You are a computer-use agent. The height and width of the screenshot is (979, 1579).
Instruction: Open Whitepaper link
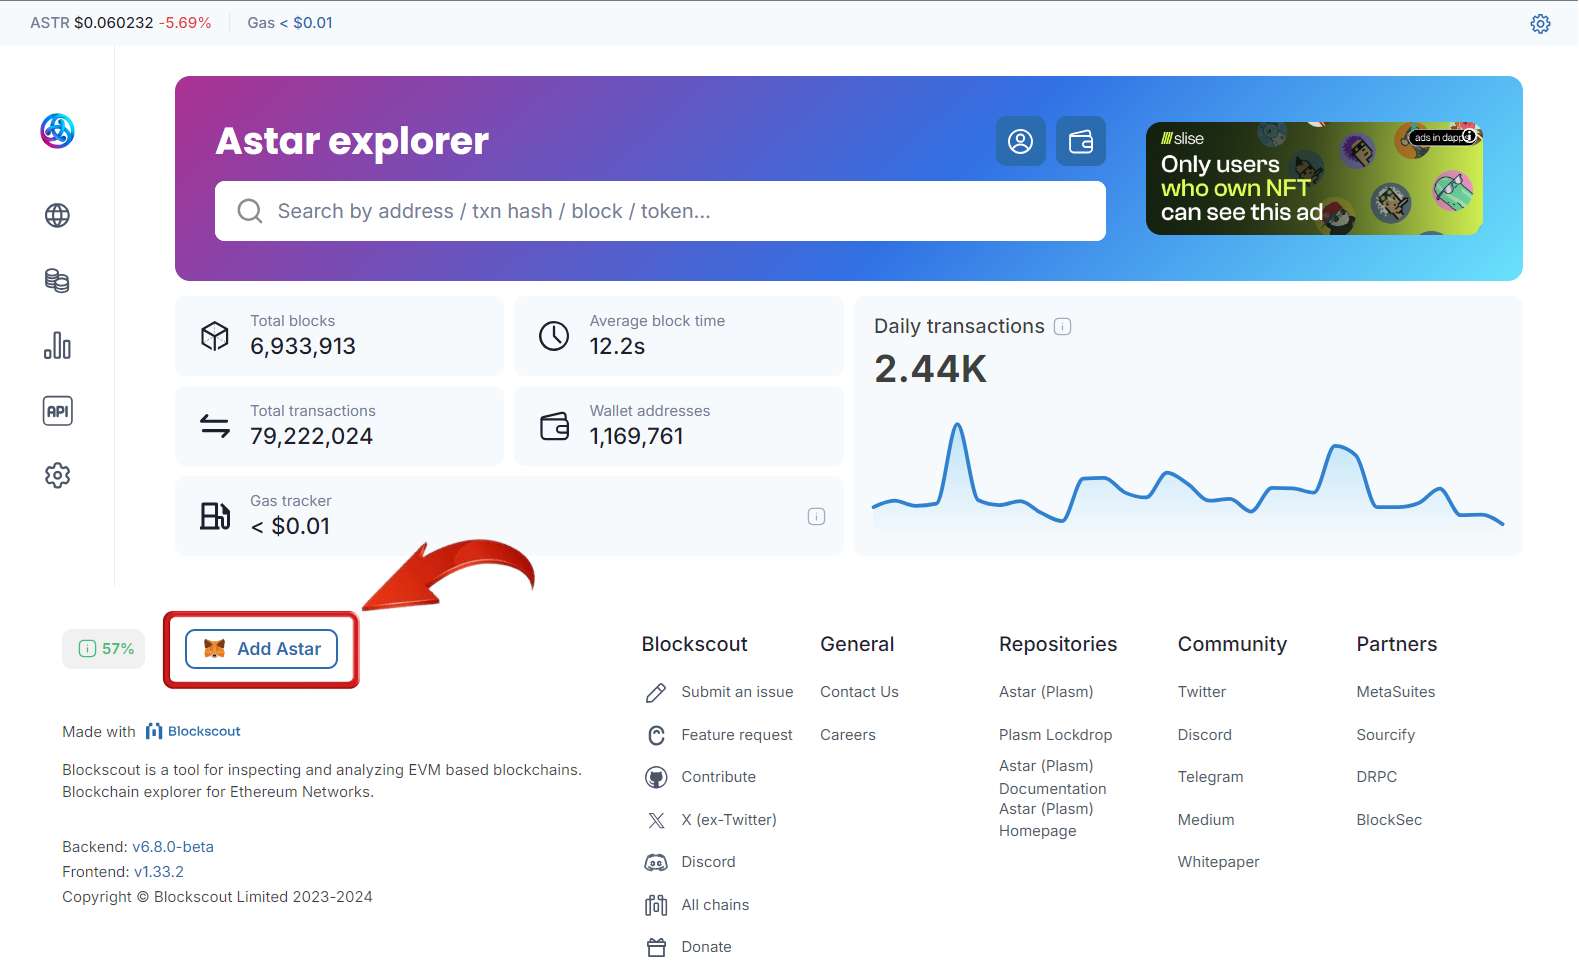(1219, 862)
